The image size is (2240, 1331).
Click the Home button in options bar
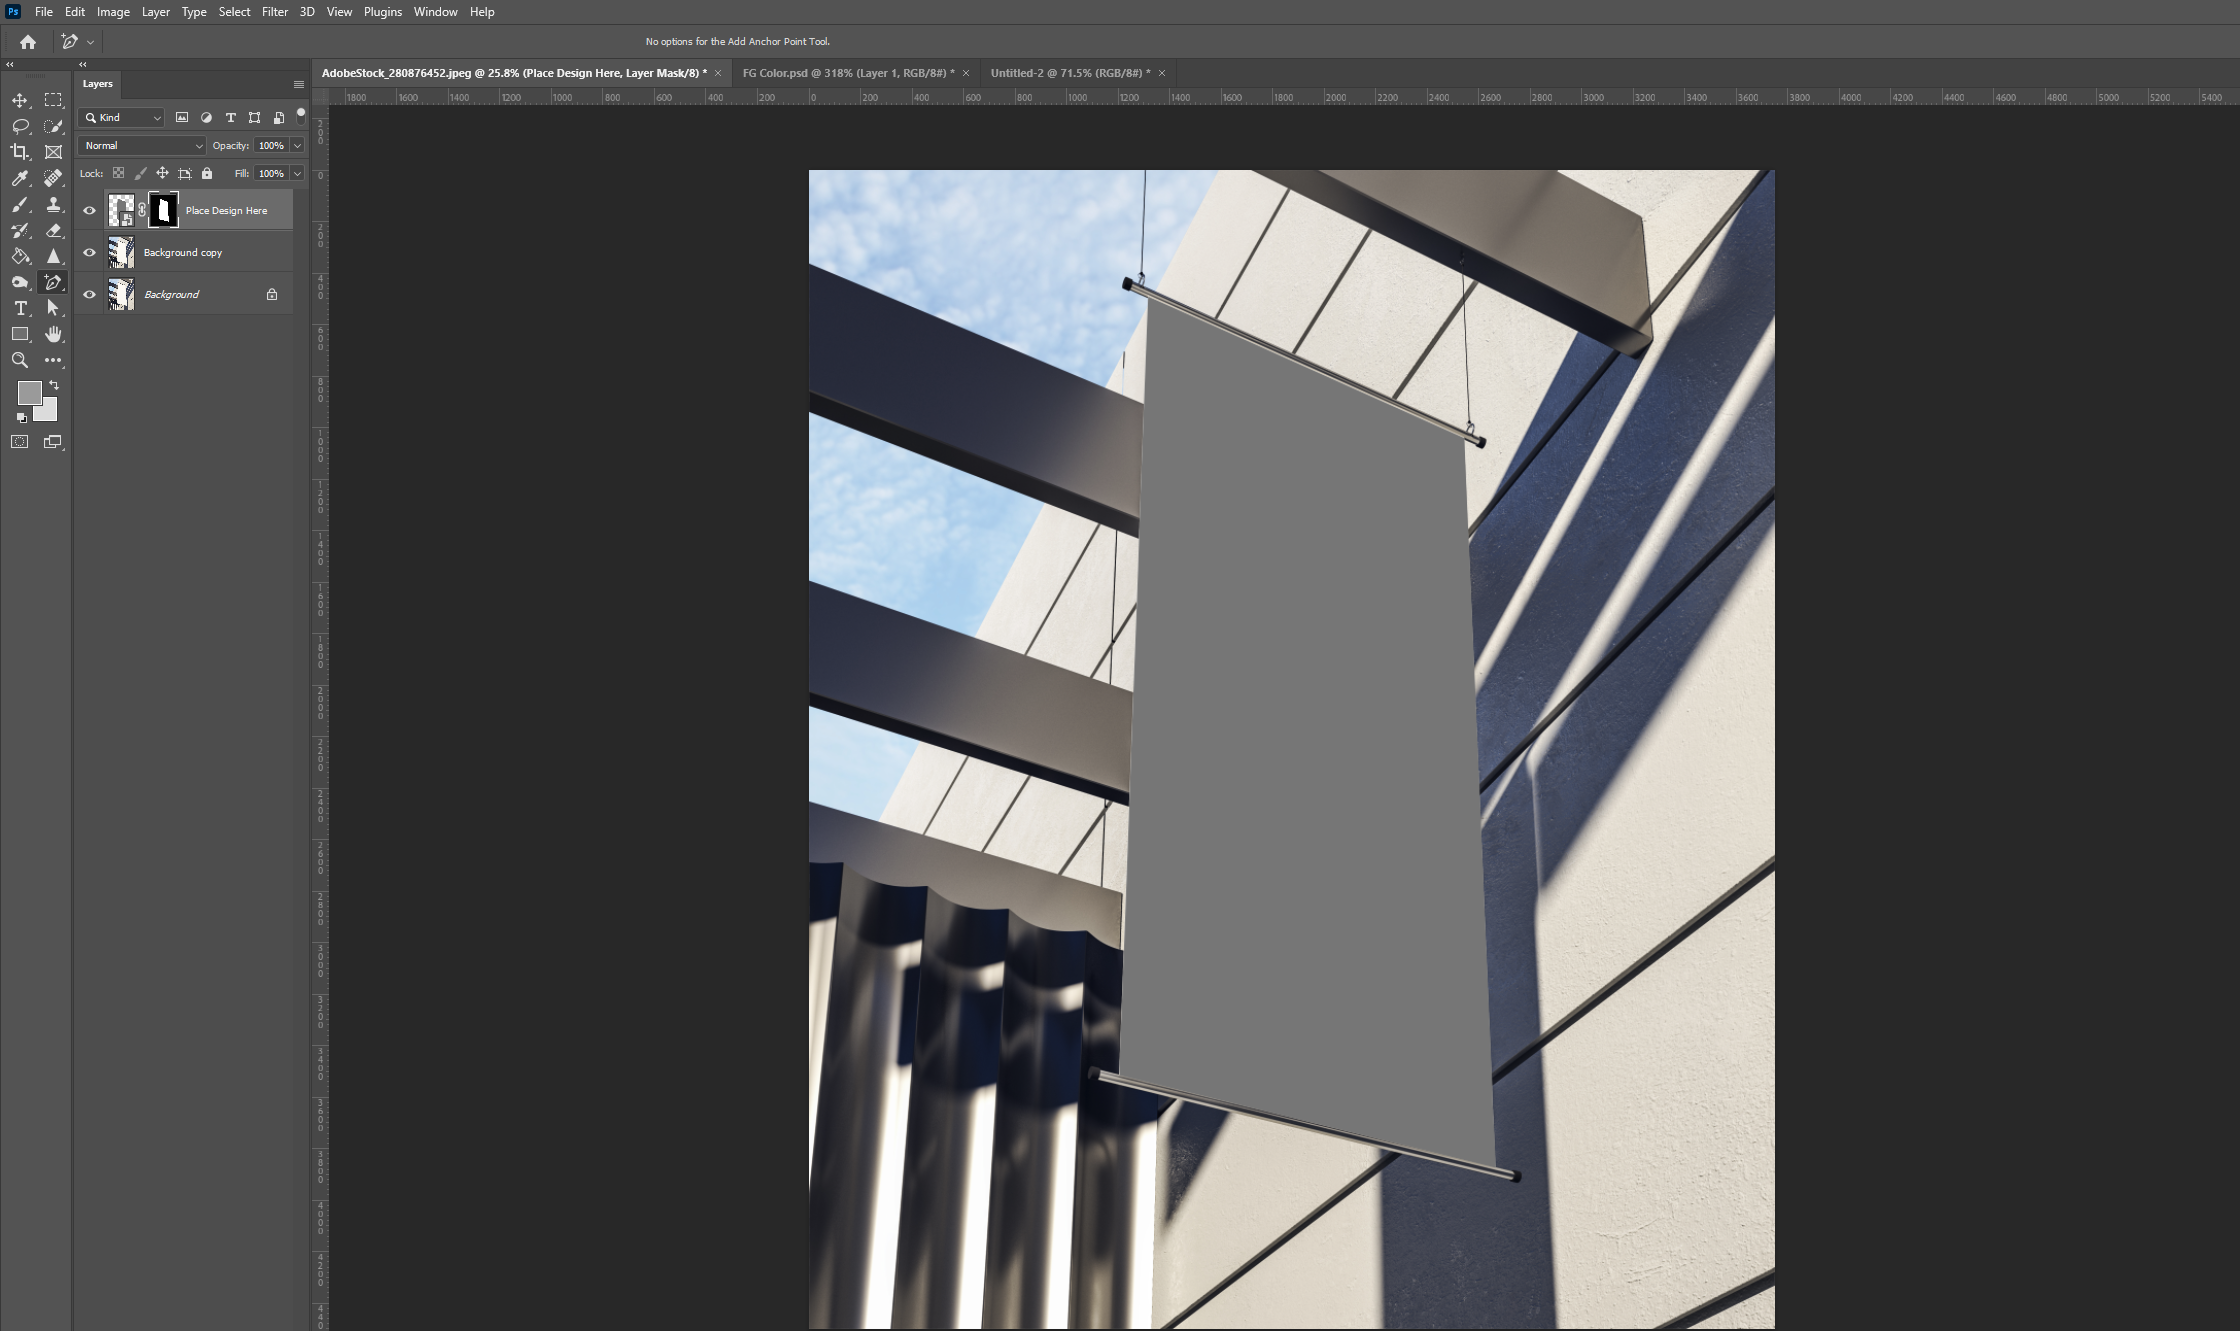tap(28, 42)
